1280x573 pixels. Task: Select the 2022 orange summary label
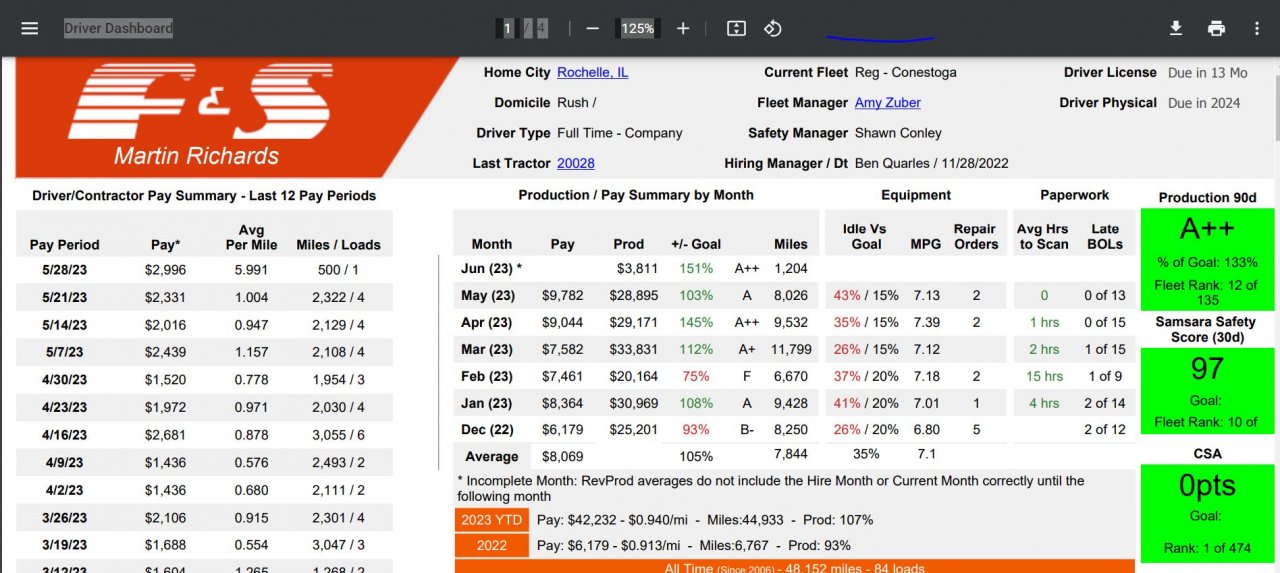point(491,546)
